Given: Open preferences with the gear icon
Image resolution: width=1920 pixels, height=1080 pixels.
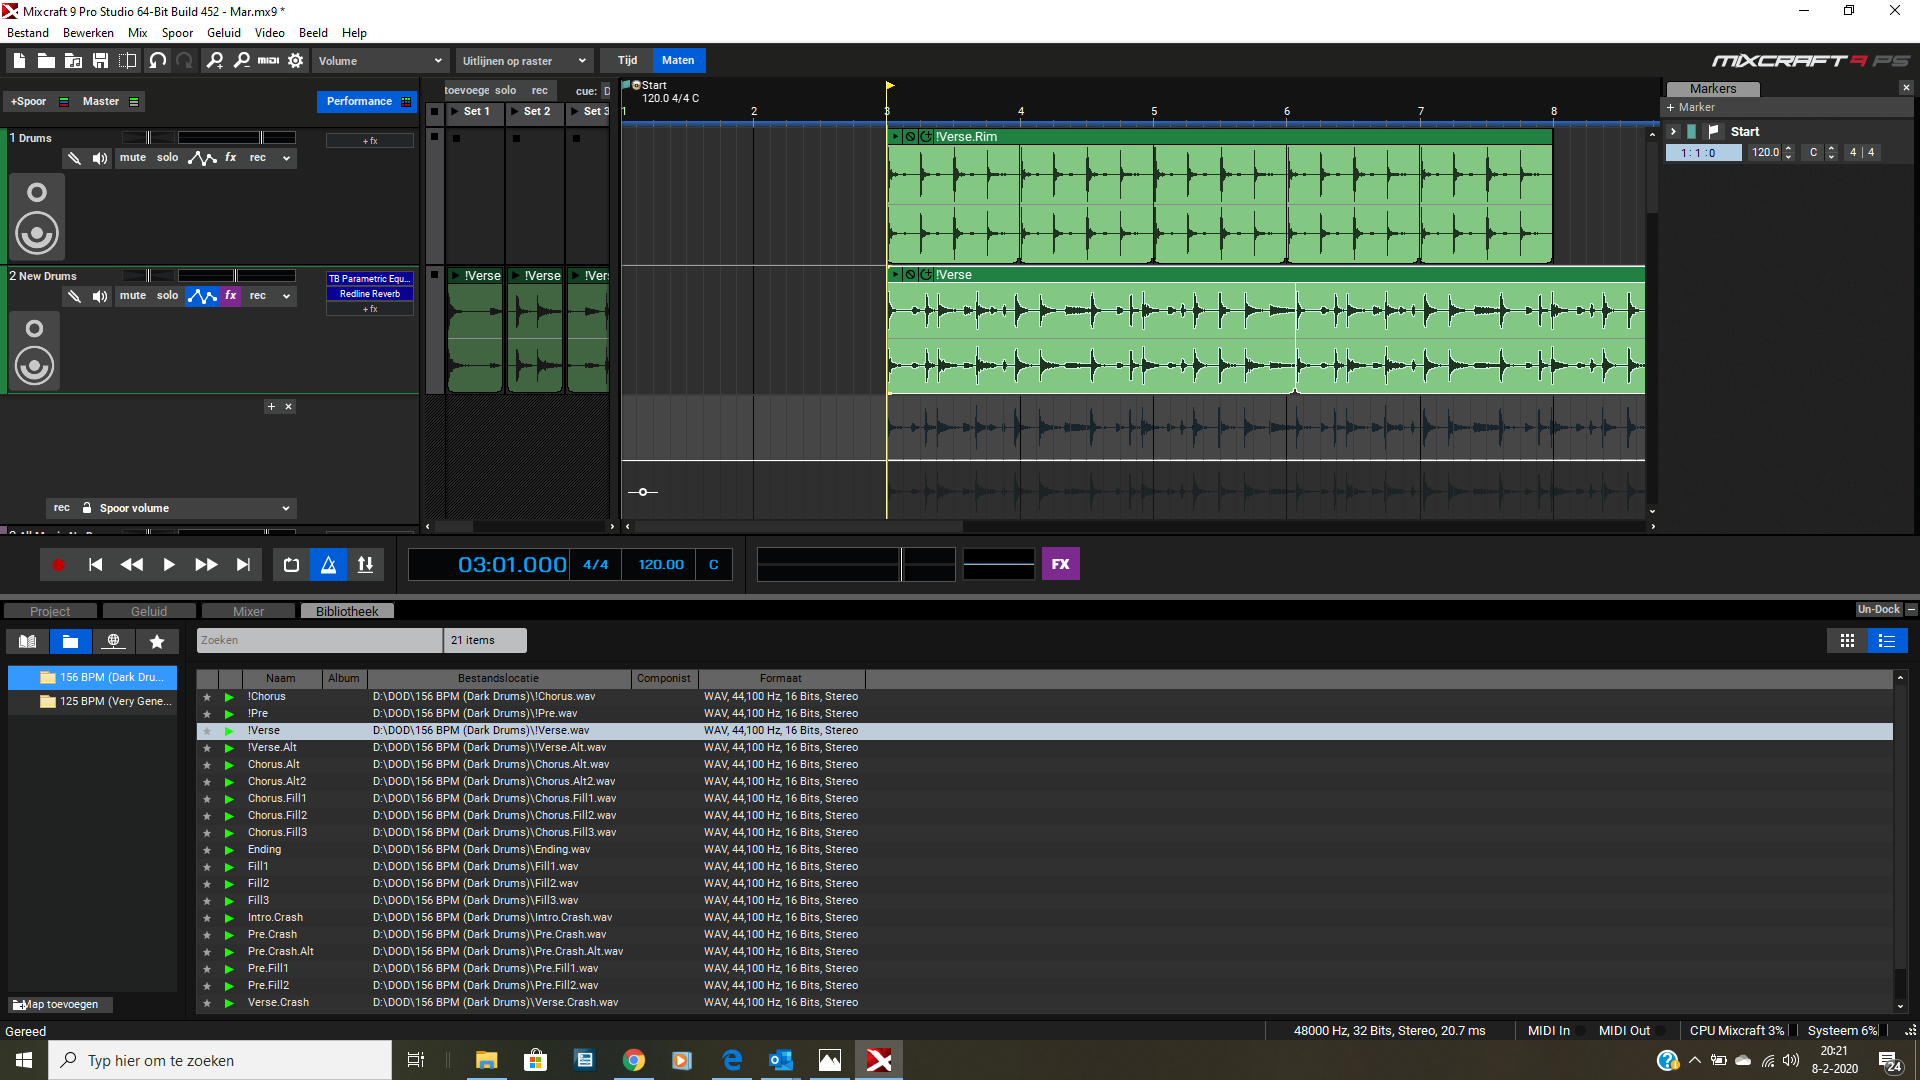Looking at the screenshot, I should click(296, 61).
